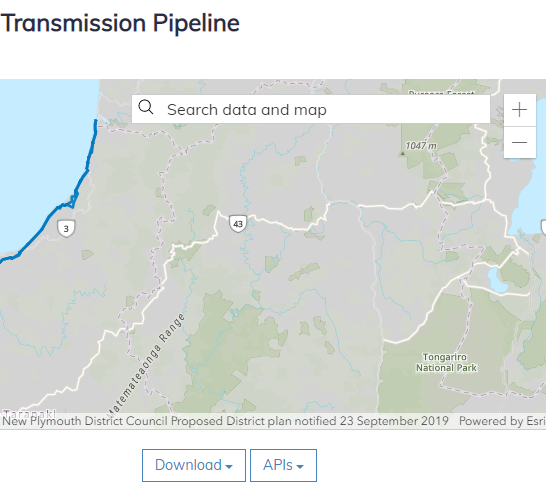Click the Highway 3 shield marker
Image resolution: width=546 pixels, height=496 pixels.
(x=66, y=229)
